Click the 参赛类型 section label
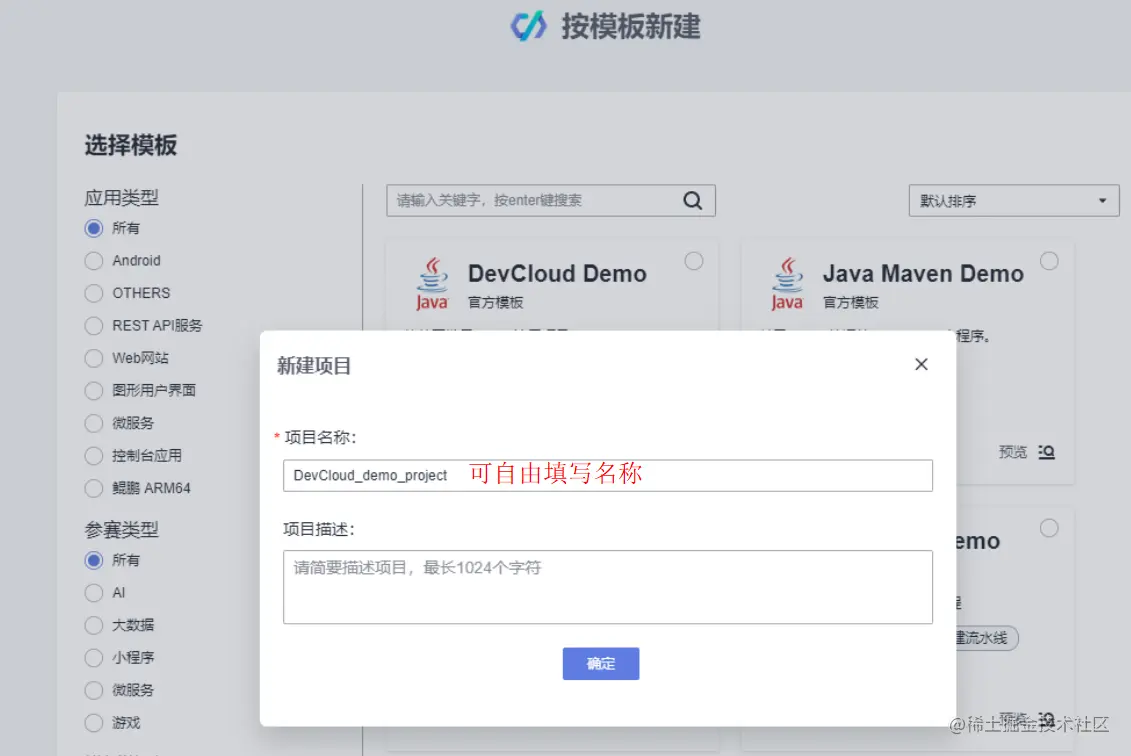Screen dimensions: 1131x756 point(121,530)
